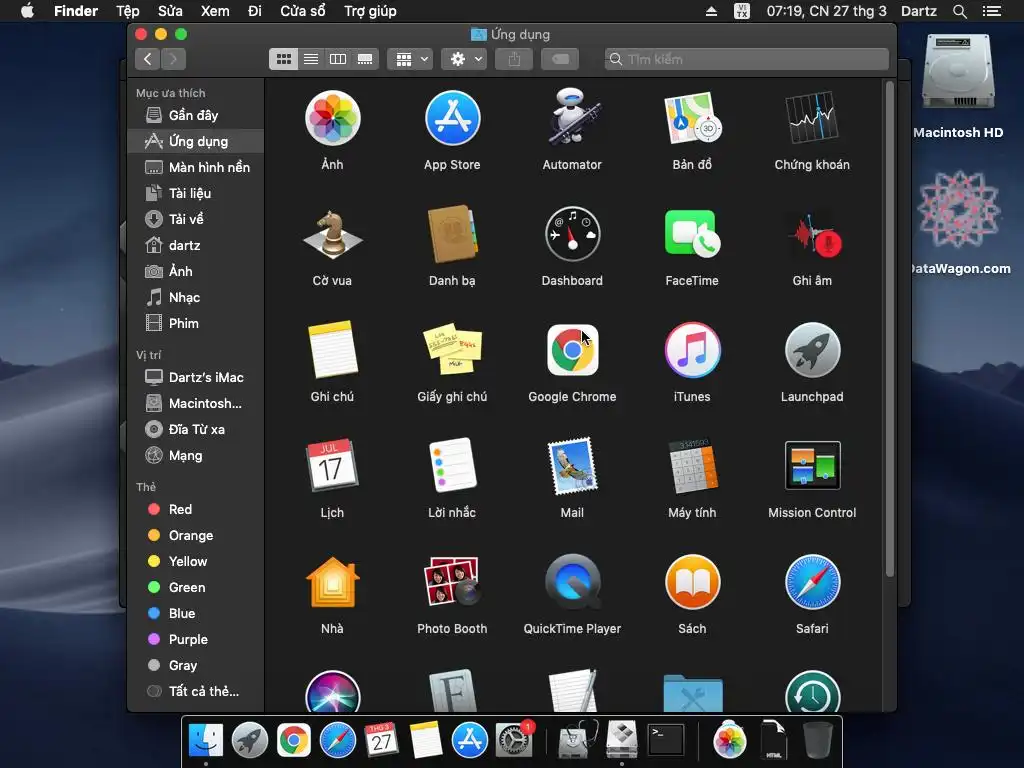Open the iTunes app icon

tap(692, 350)
